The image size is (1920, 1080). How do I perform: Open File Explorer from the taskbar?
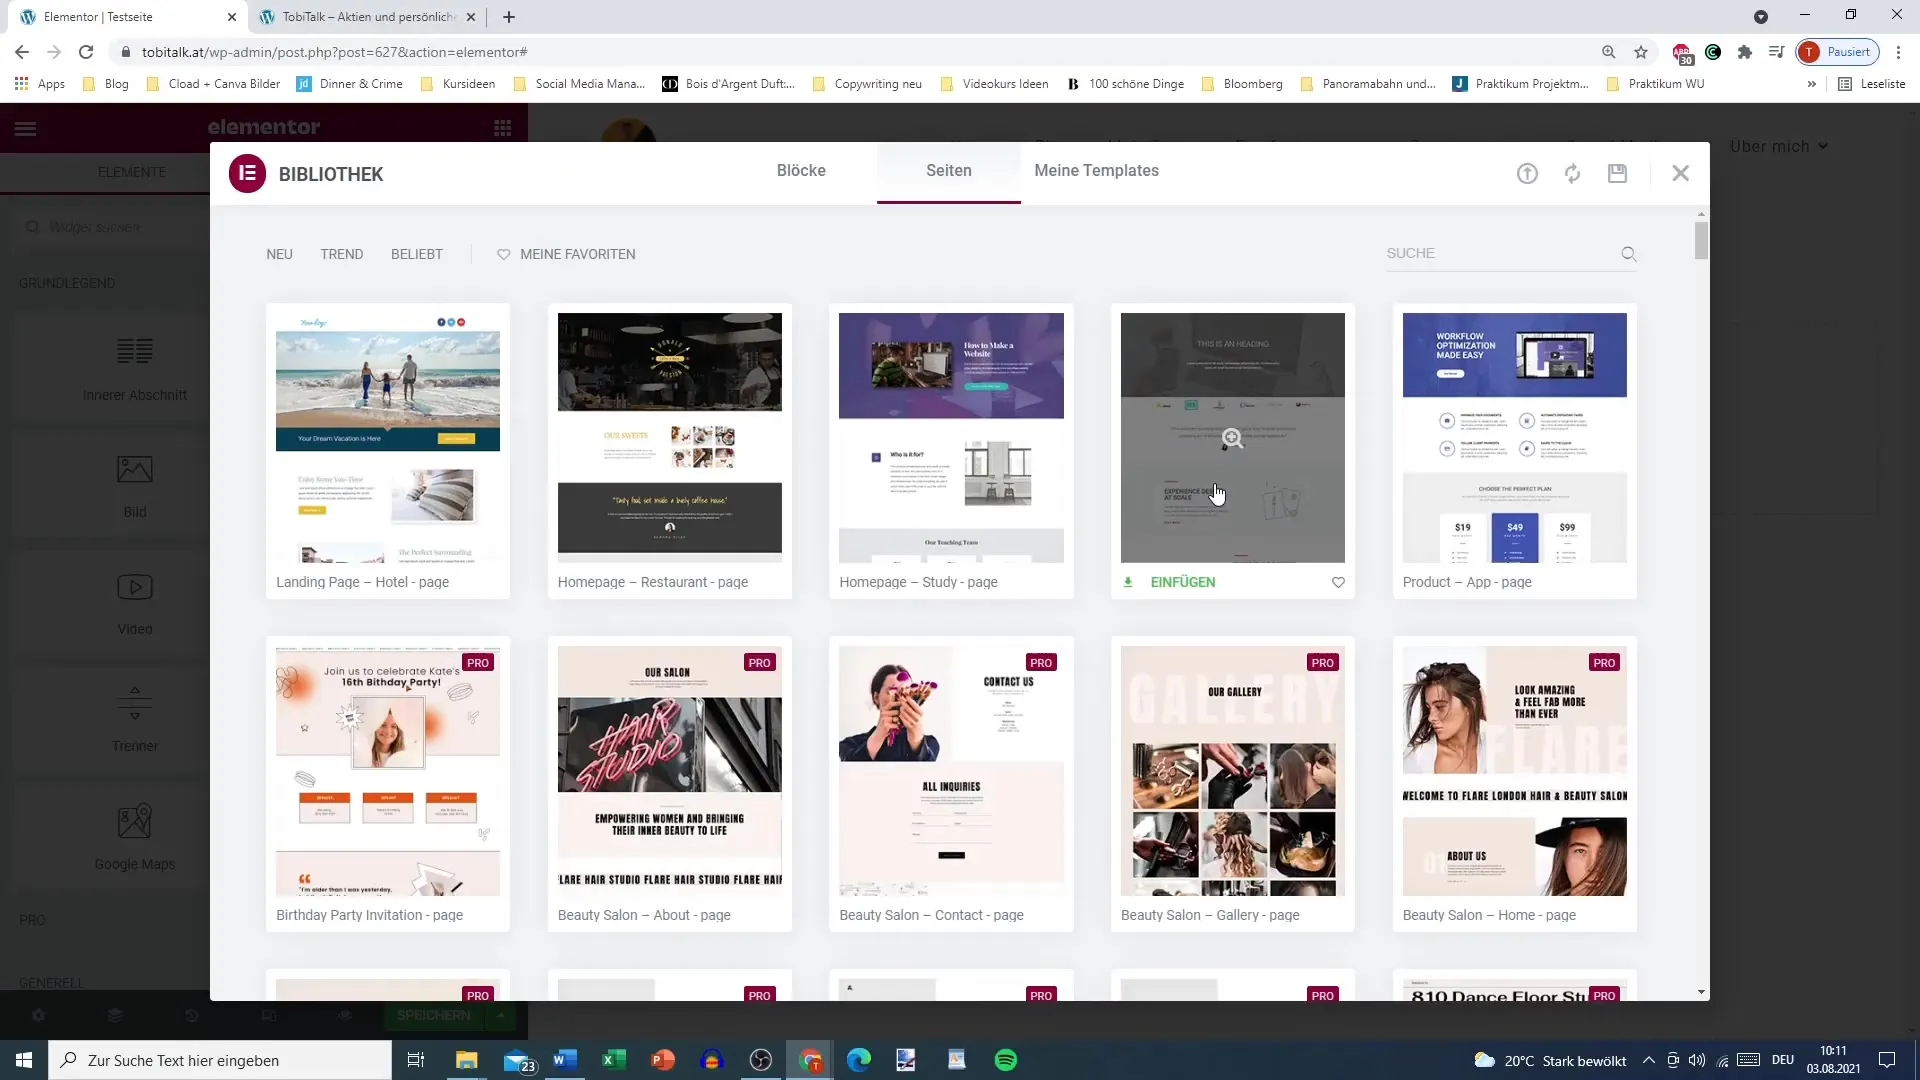(467, 1060)
